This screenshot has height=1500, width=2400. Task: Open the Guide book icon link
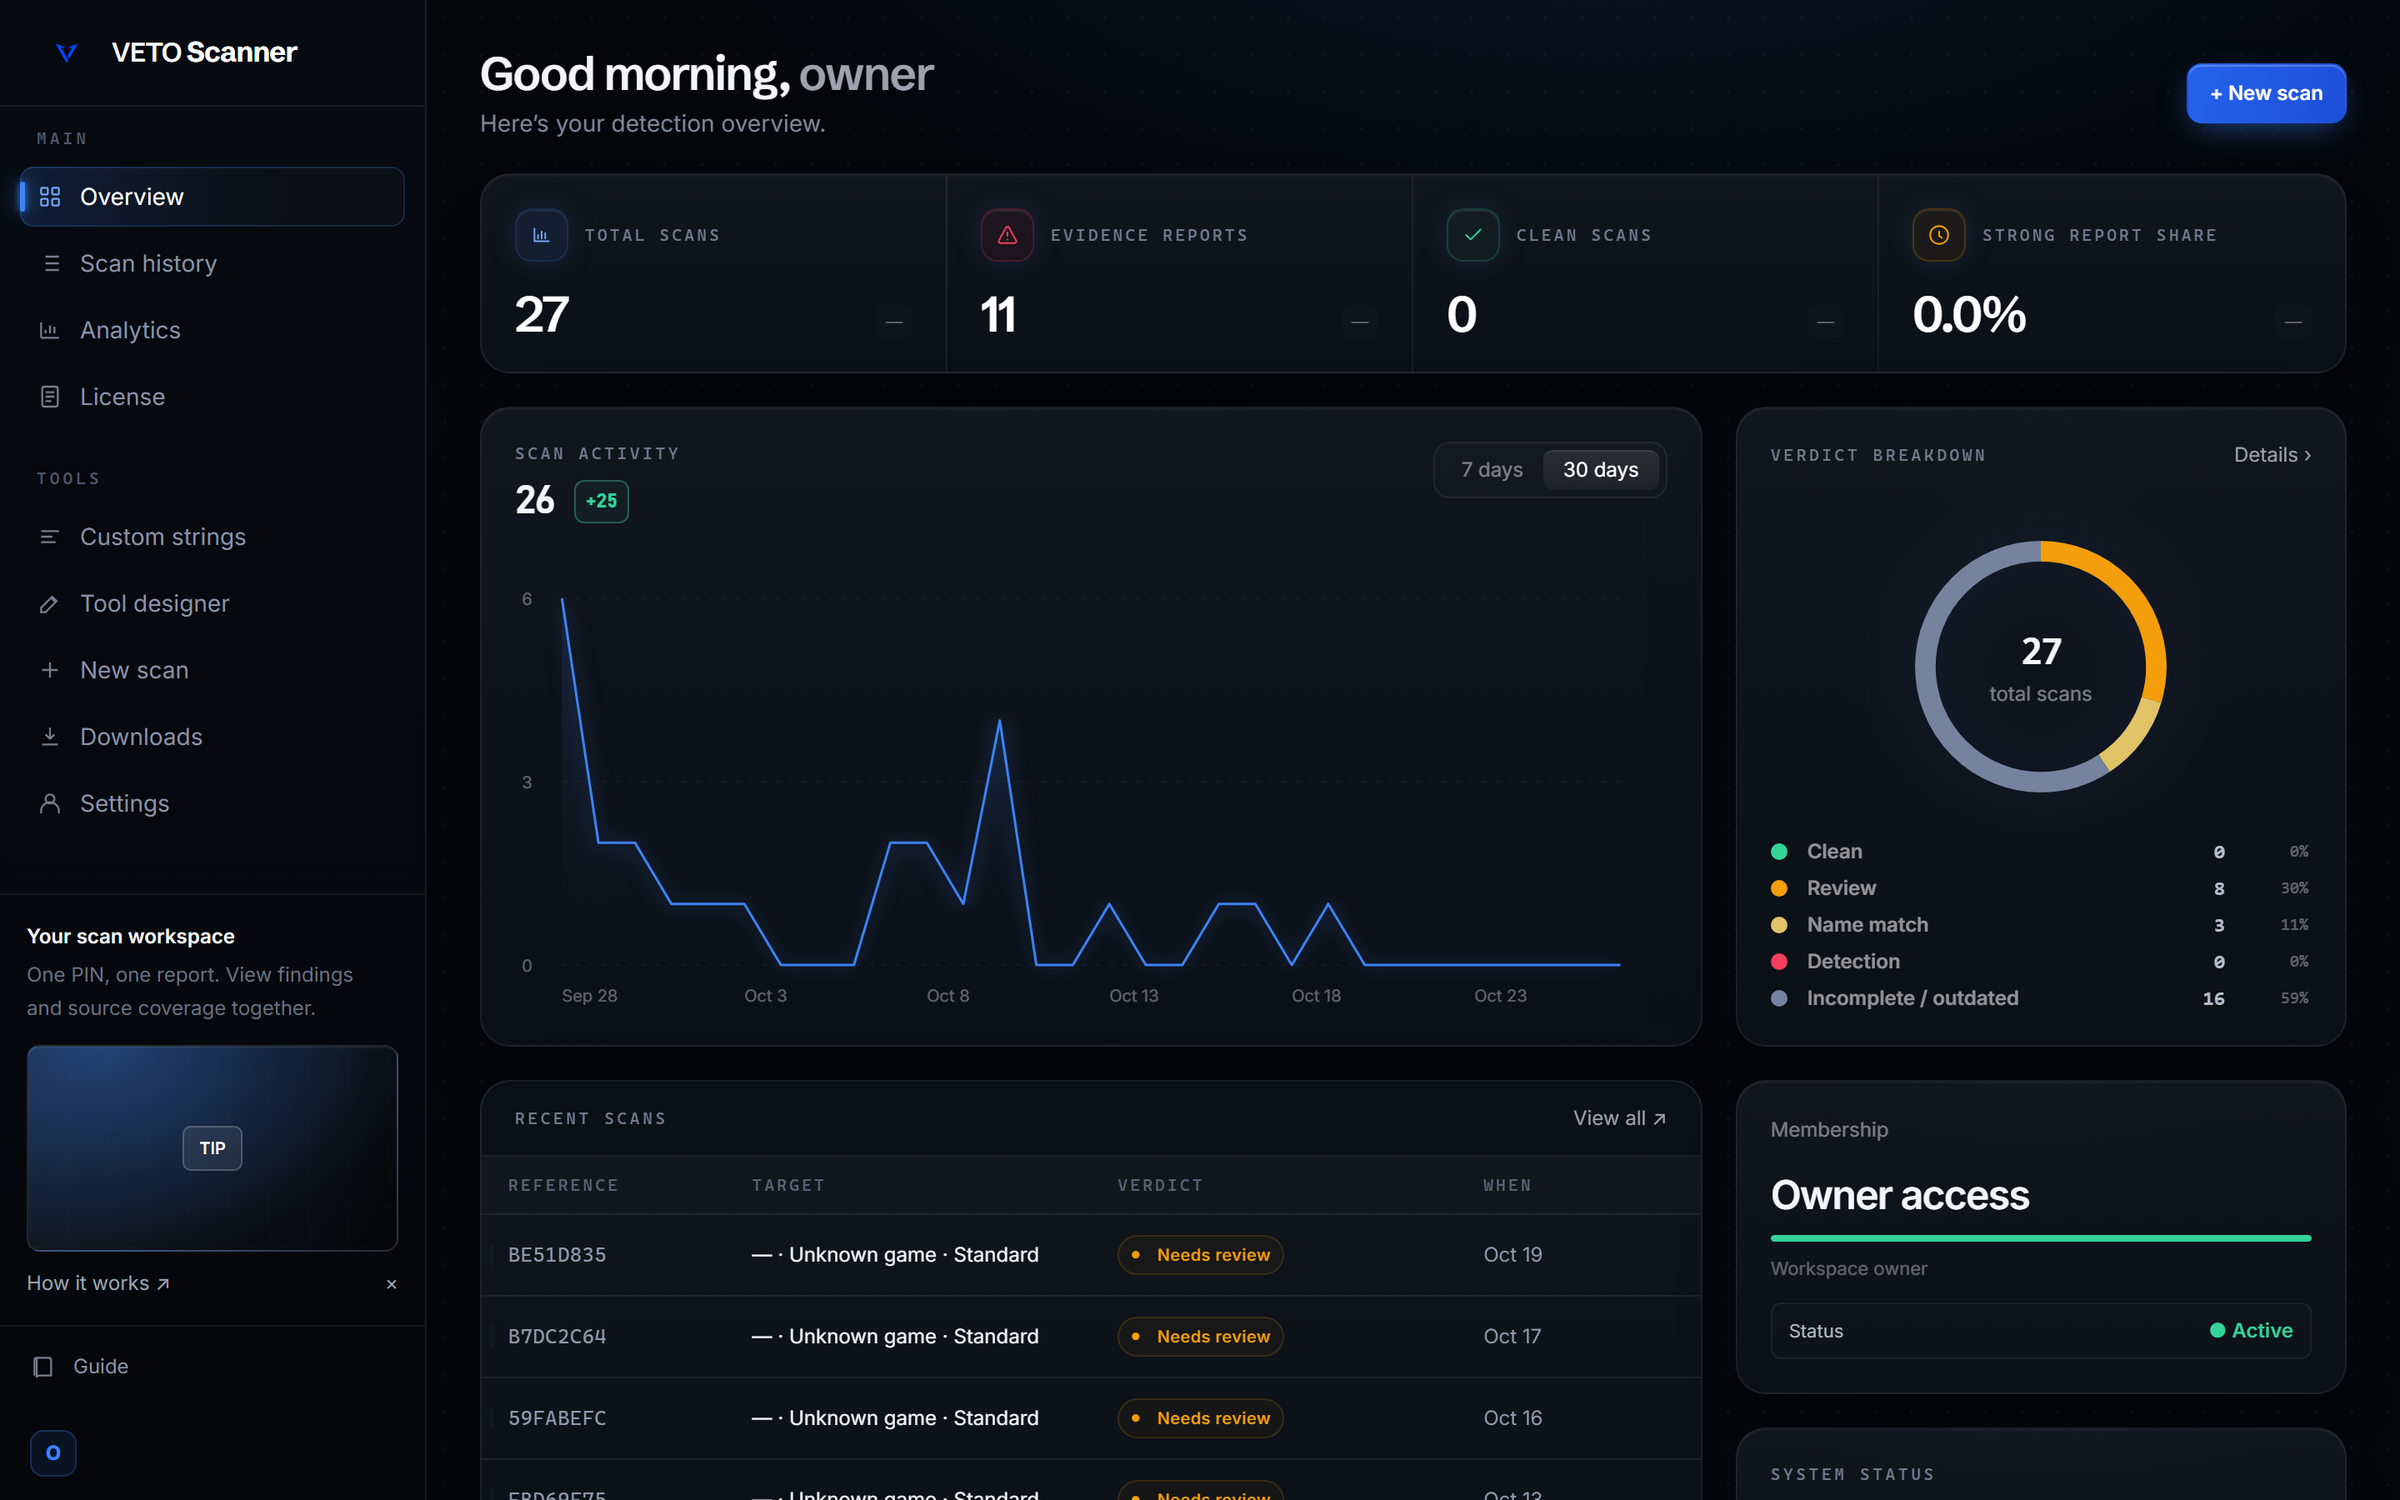pyautogui.click(x=43, y=1367)
